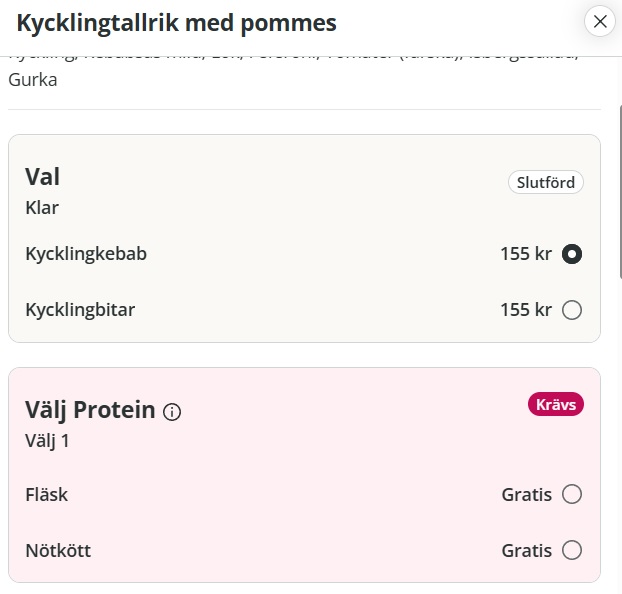Click the Välj Protein section heading

coord(90,409)
